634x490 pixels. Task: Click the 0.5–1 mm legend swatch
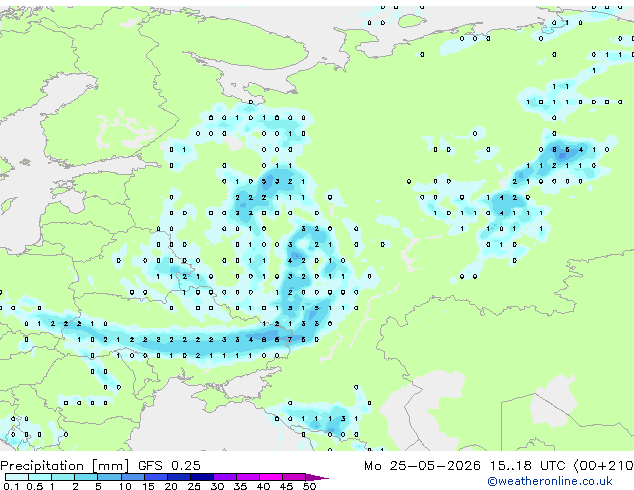40,477
